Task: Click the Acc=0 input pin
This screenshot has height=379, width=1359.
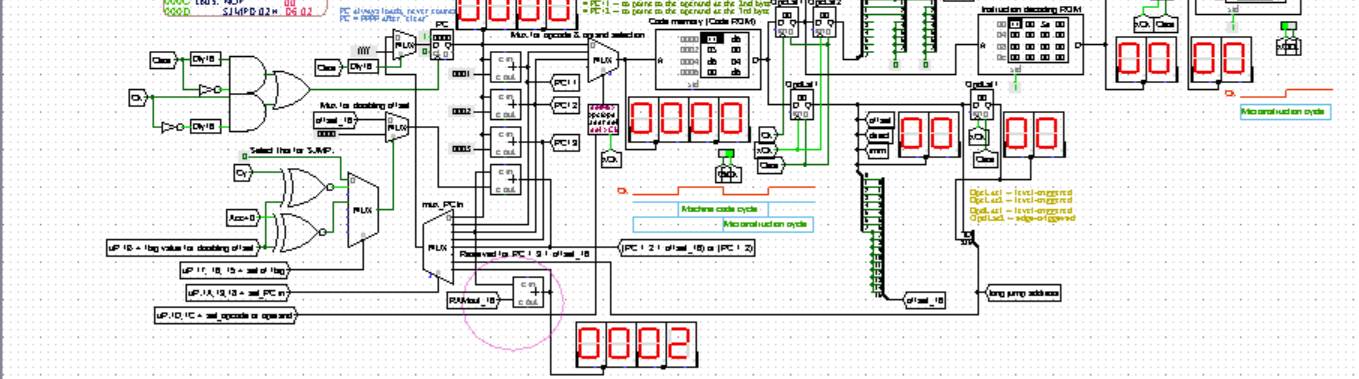Action: coord(244,217)
